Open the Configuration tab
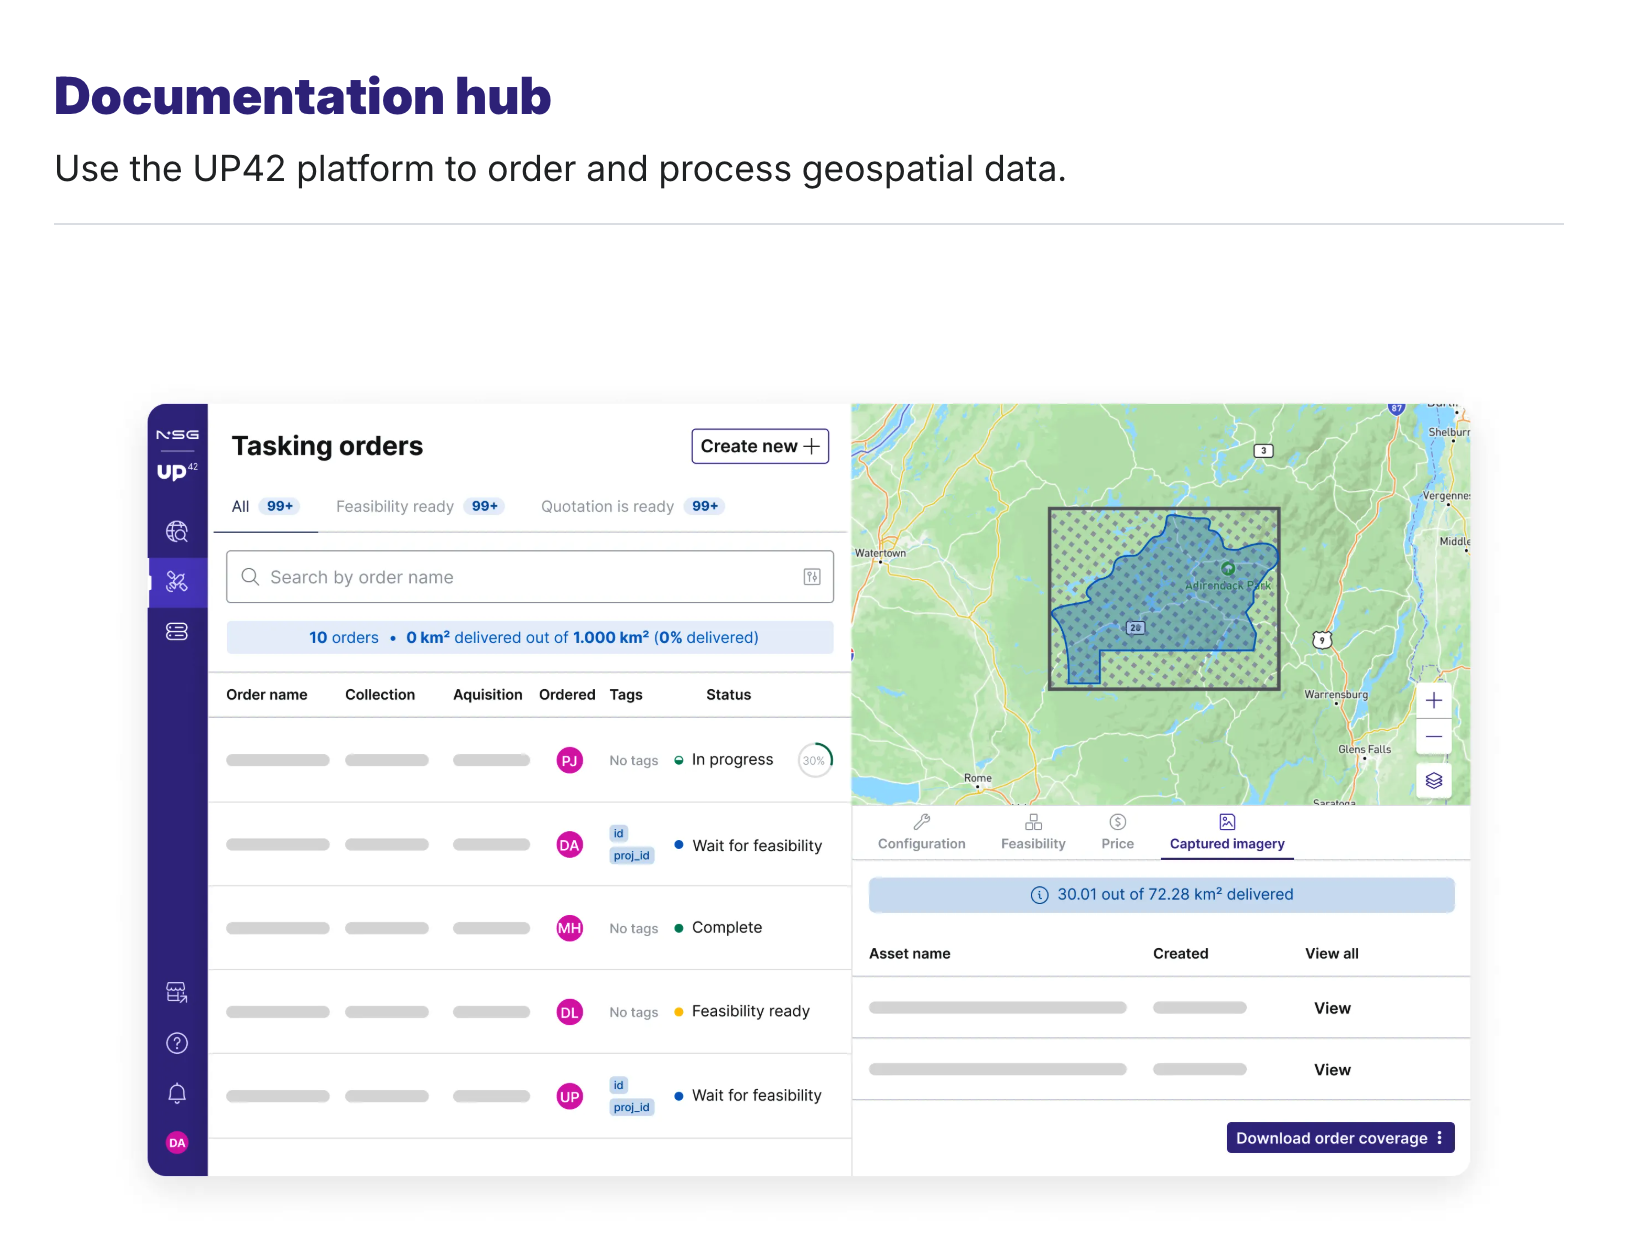Screen dimensions: 1636x1260 point(922,832)
